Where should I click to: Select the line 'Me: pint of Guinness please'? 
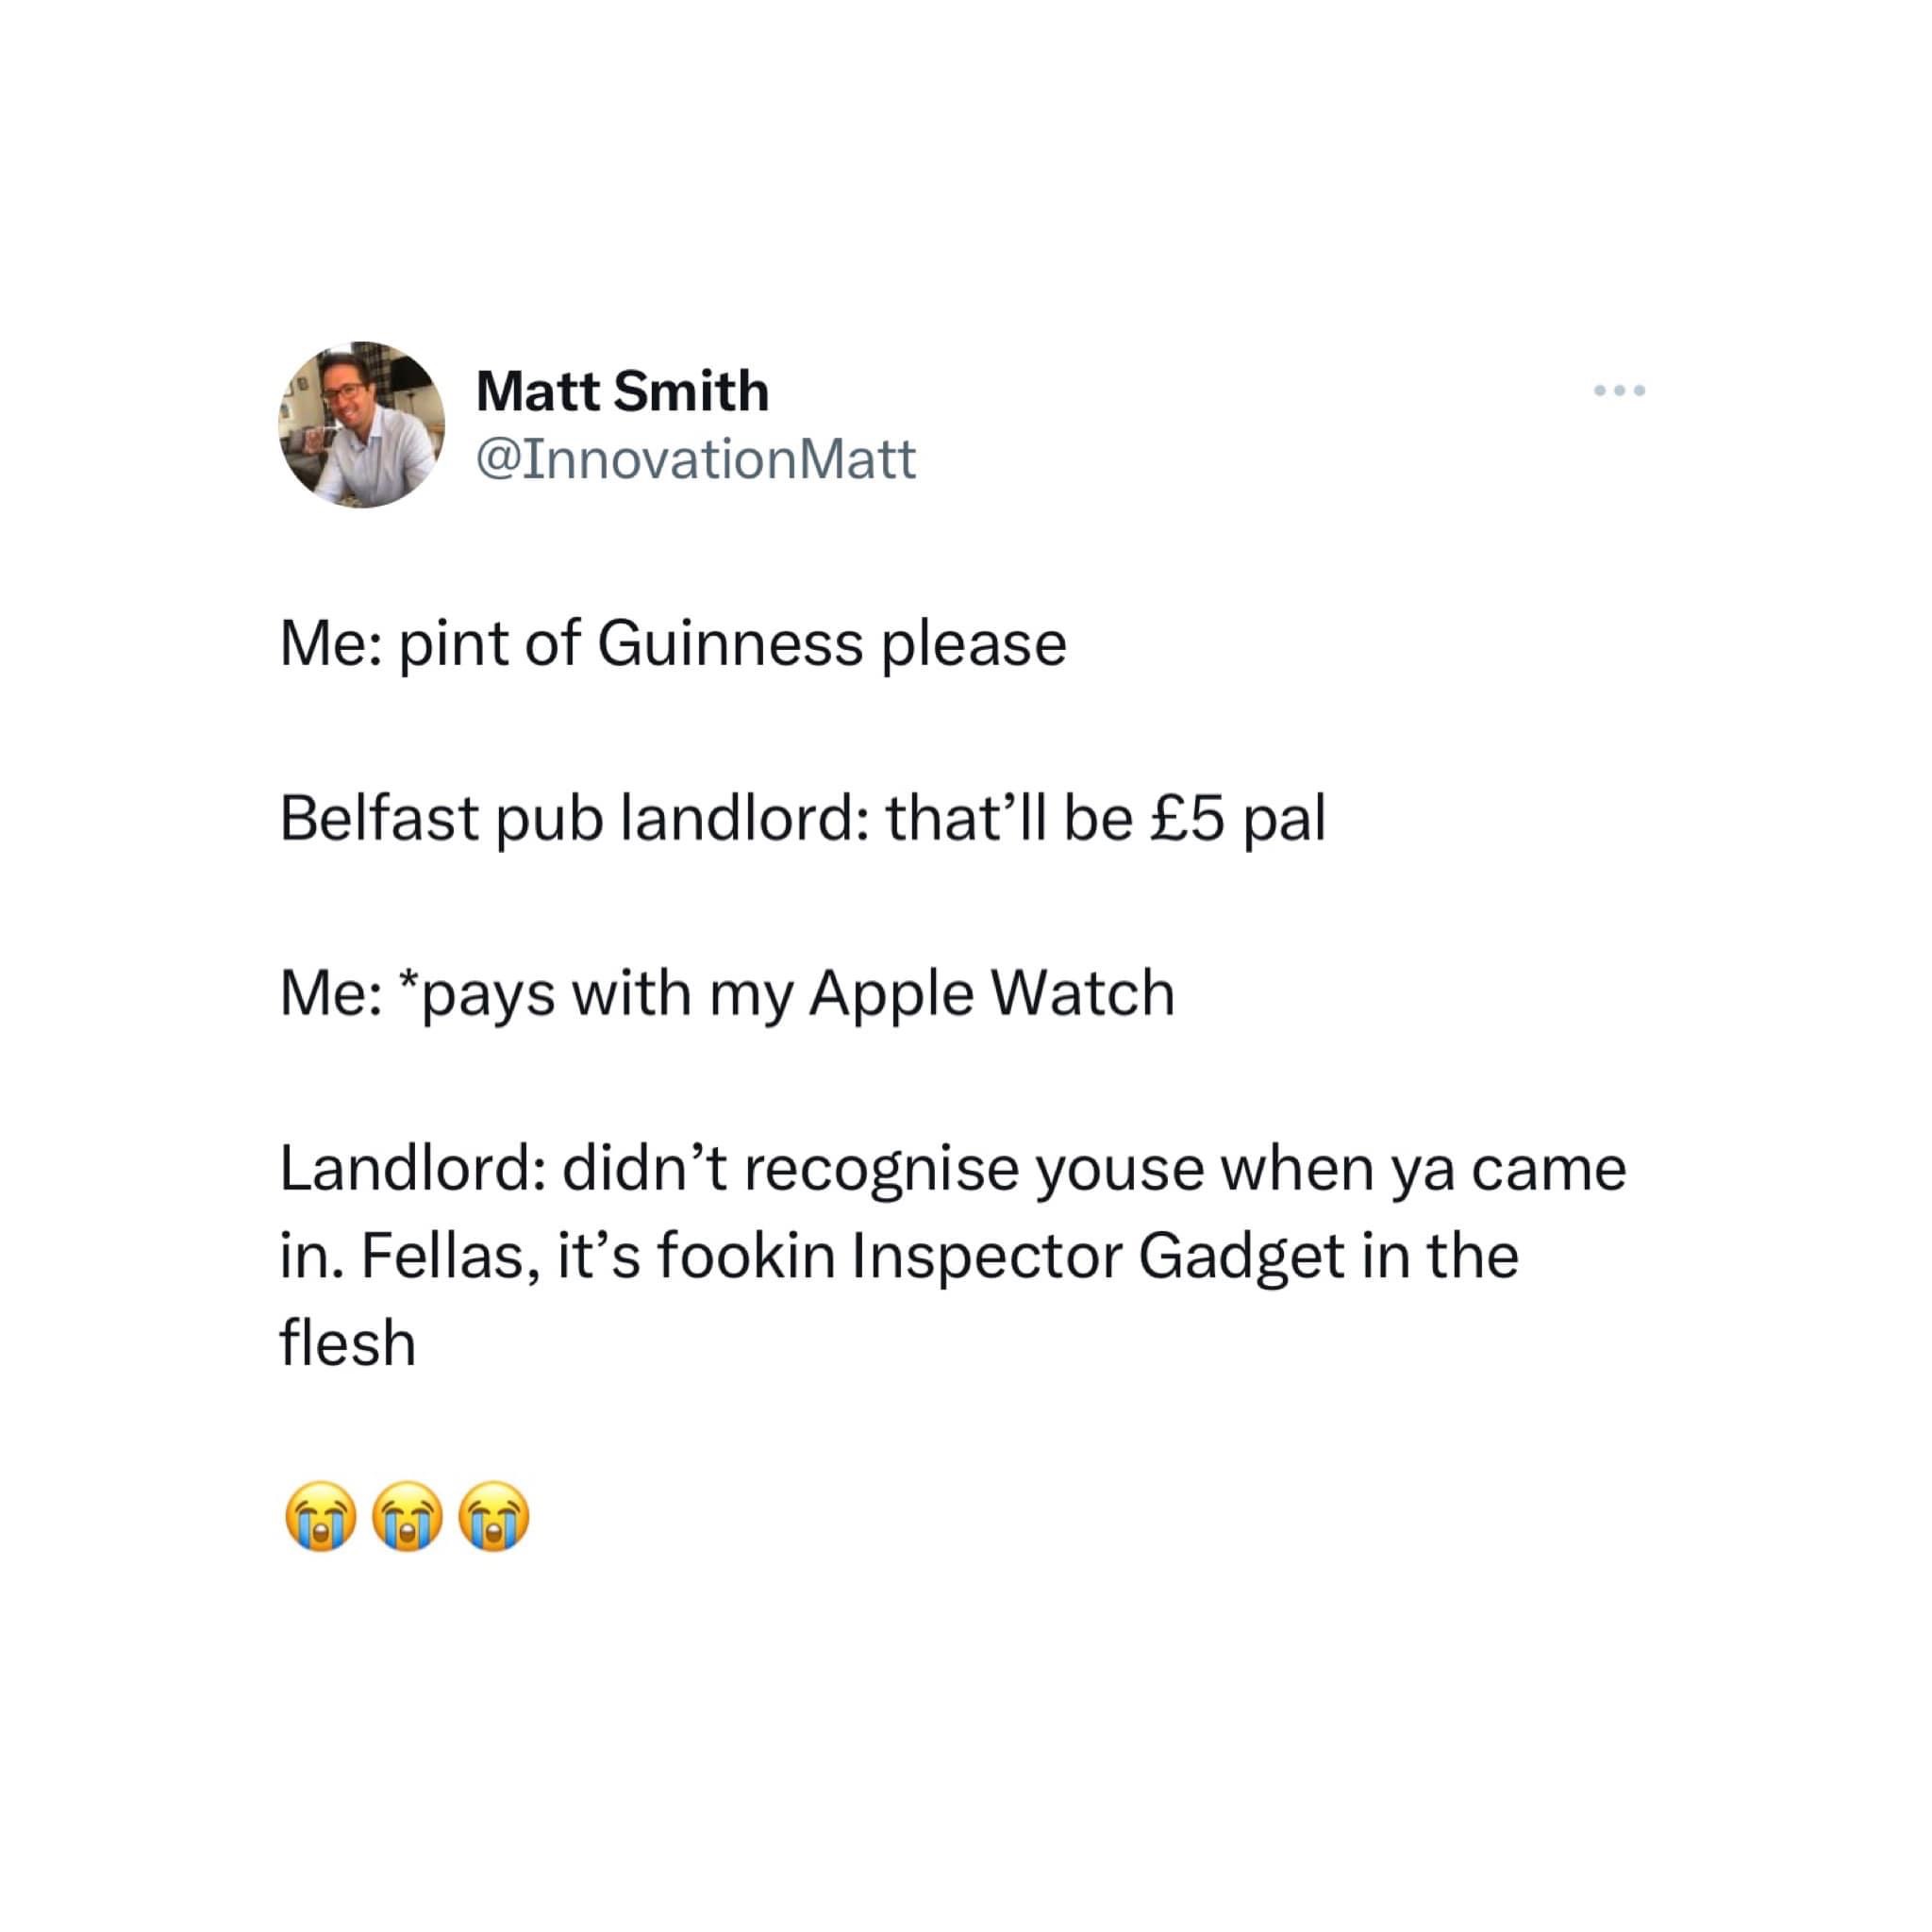click(673, 644)
